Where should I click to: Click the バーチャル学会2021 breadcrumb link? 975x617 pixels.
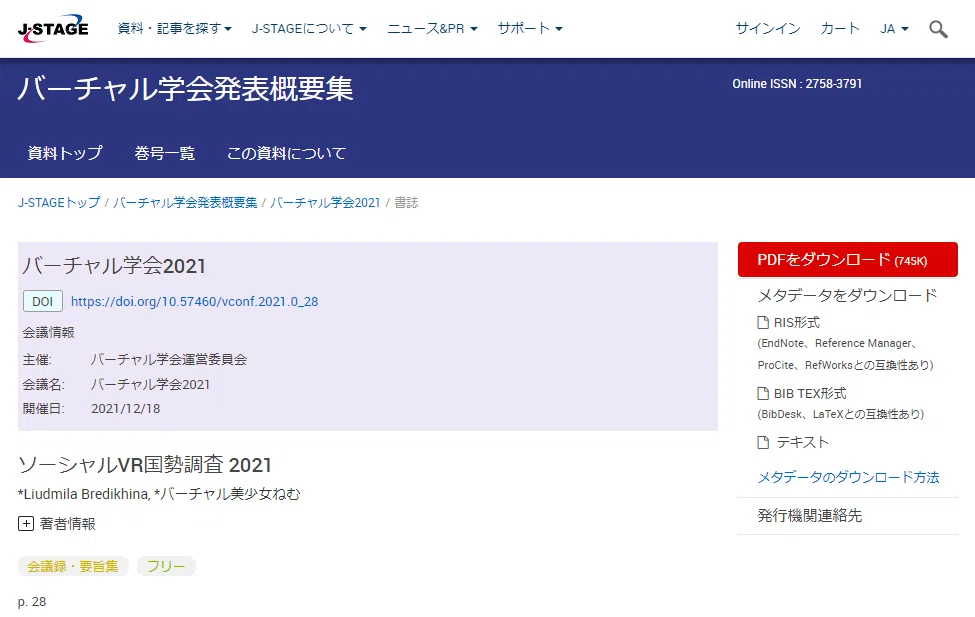(325, 203)
